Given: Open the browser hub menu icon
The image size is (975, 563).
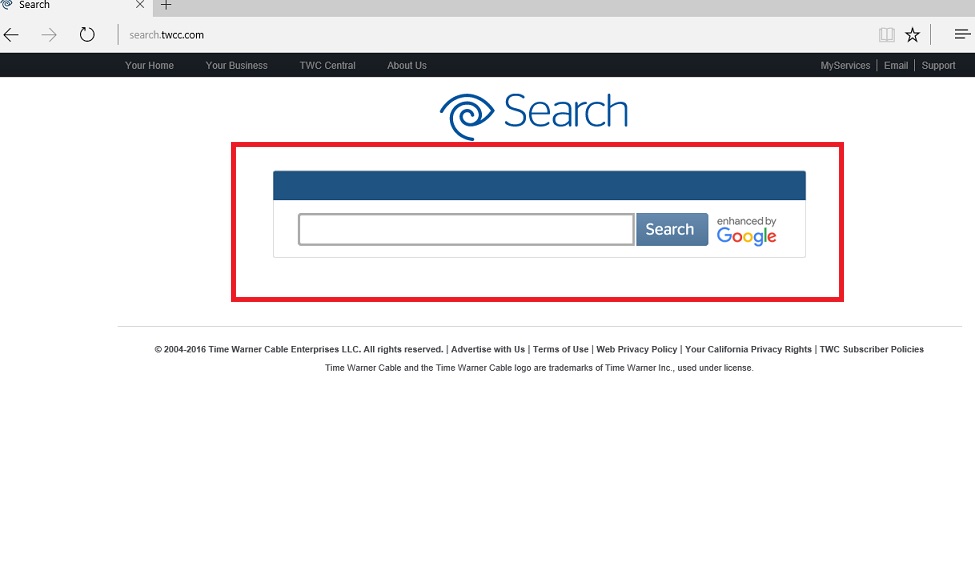Looking at the screenshot, I should (x=963, y=34).
